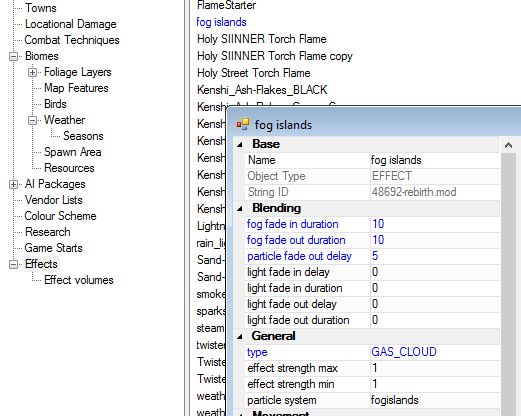
Task: Collapse the Weather tree node
Action: point(32,120)
